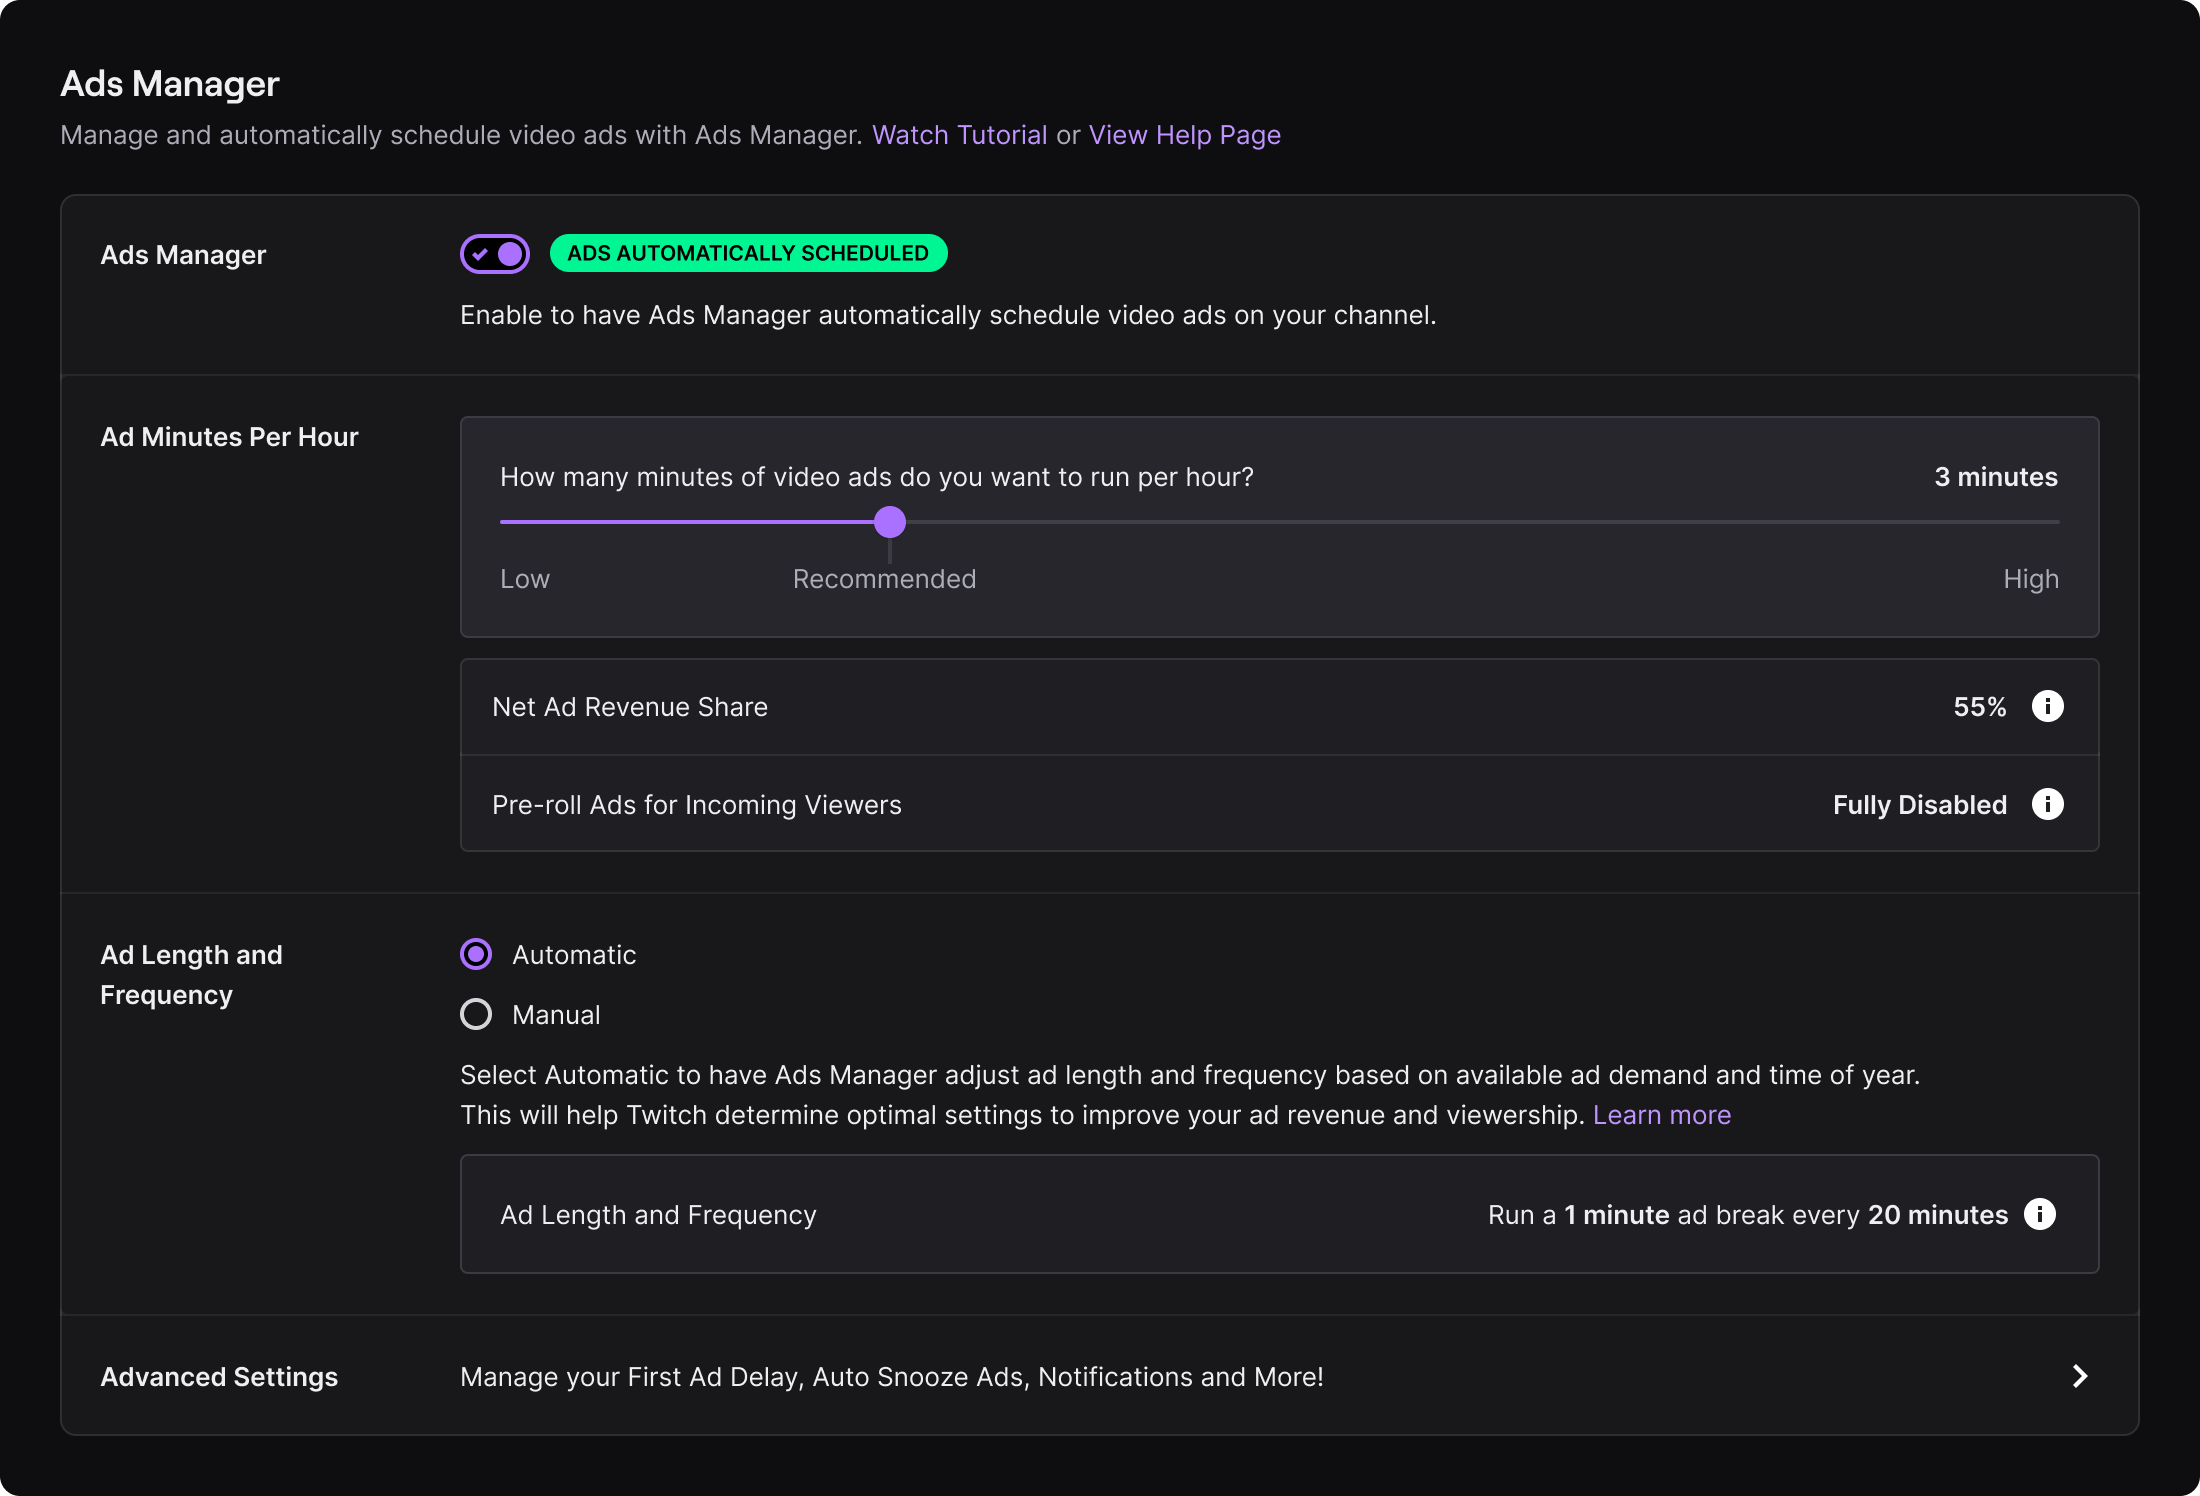Open the Advanced Settings row

coord(890,1376)
